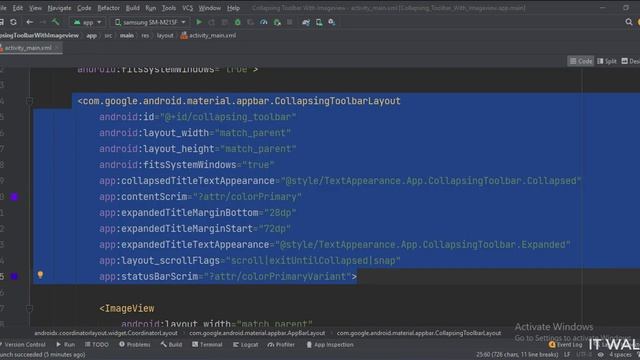Click the purple contentScrim color swatch

click(x=14, y=197)
